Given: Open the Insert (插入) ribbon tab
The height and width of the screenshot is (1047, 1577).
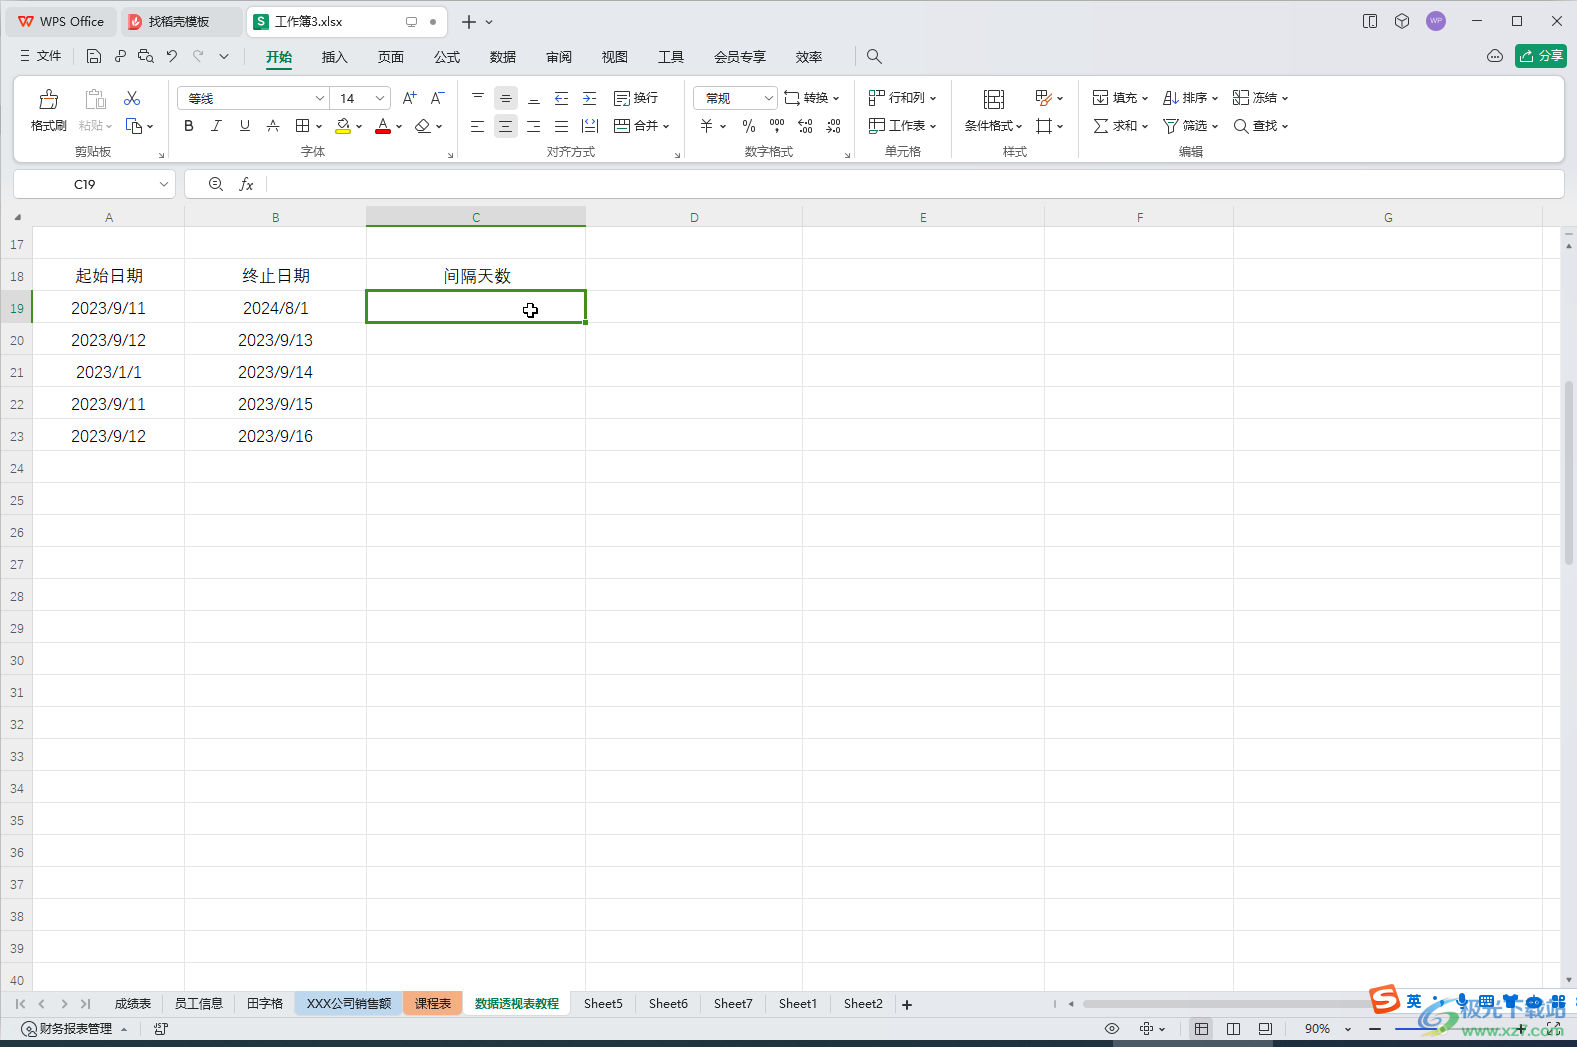Looking at the screenshot, I should coord(334,57).
